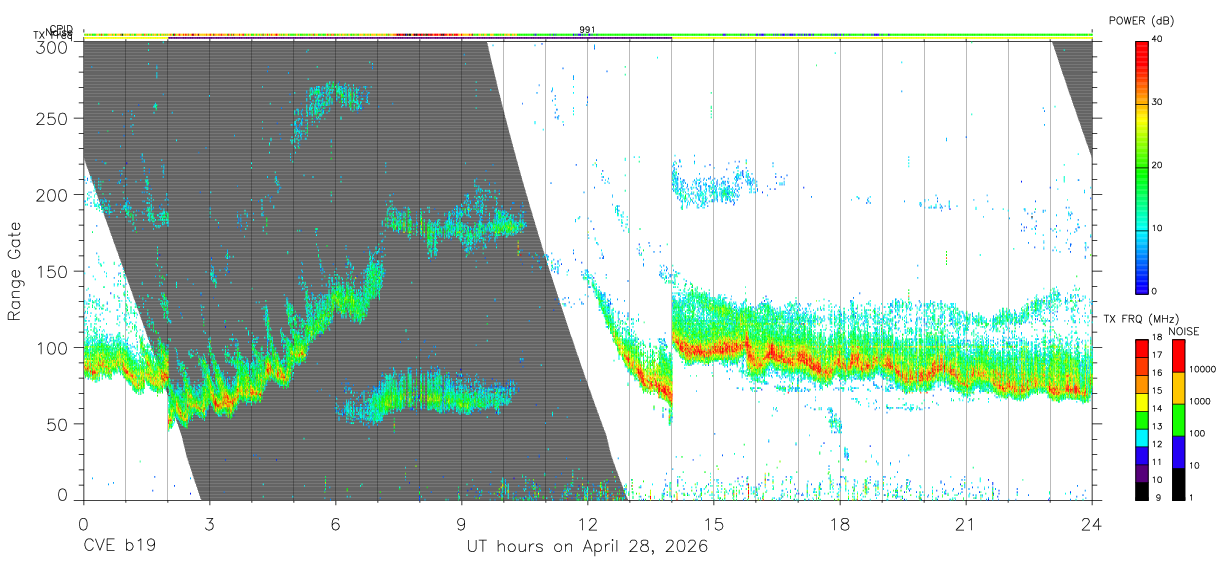Click the black 9 MHz frequency swatch

coord(1141,490)
